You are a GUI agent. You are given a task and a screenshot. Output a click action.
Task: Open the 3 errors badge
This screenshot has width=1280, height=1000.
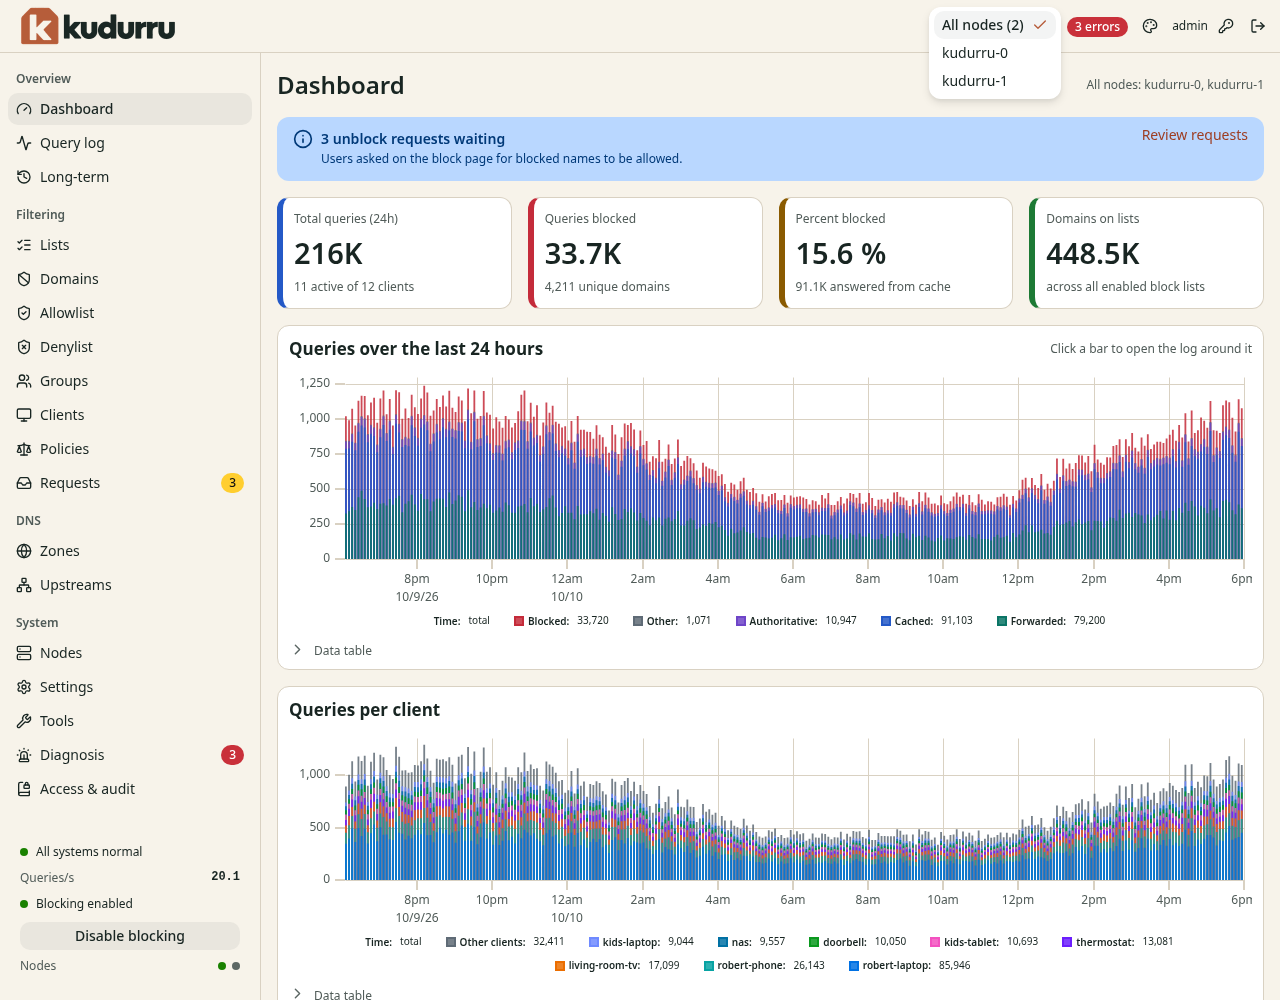[1097, 27]
